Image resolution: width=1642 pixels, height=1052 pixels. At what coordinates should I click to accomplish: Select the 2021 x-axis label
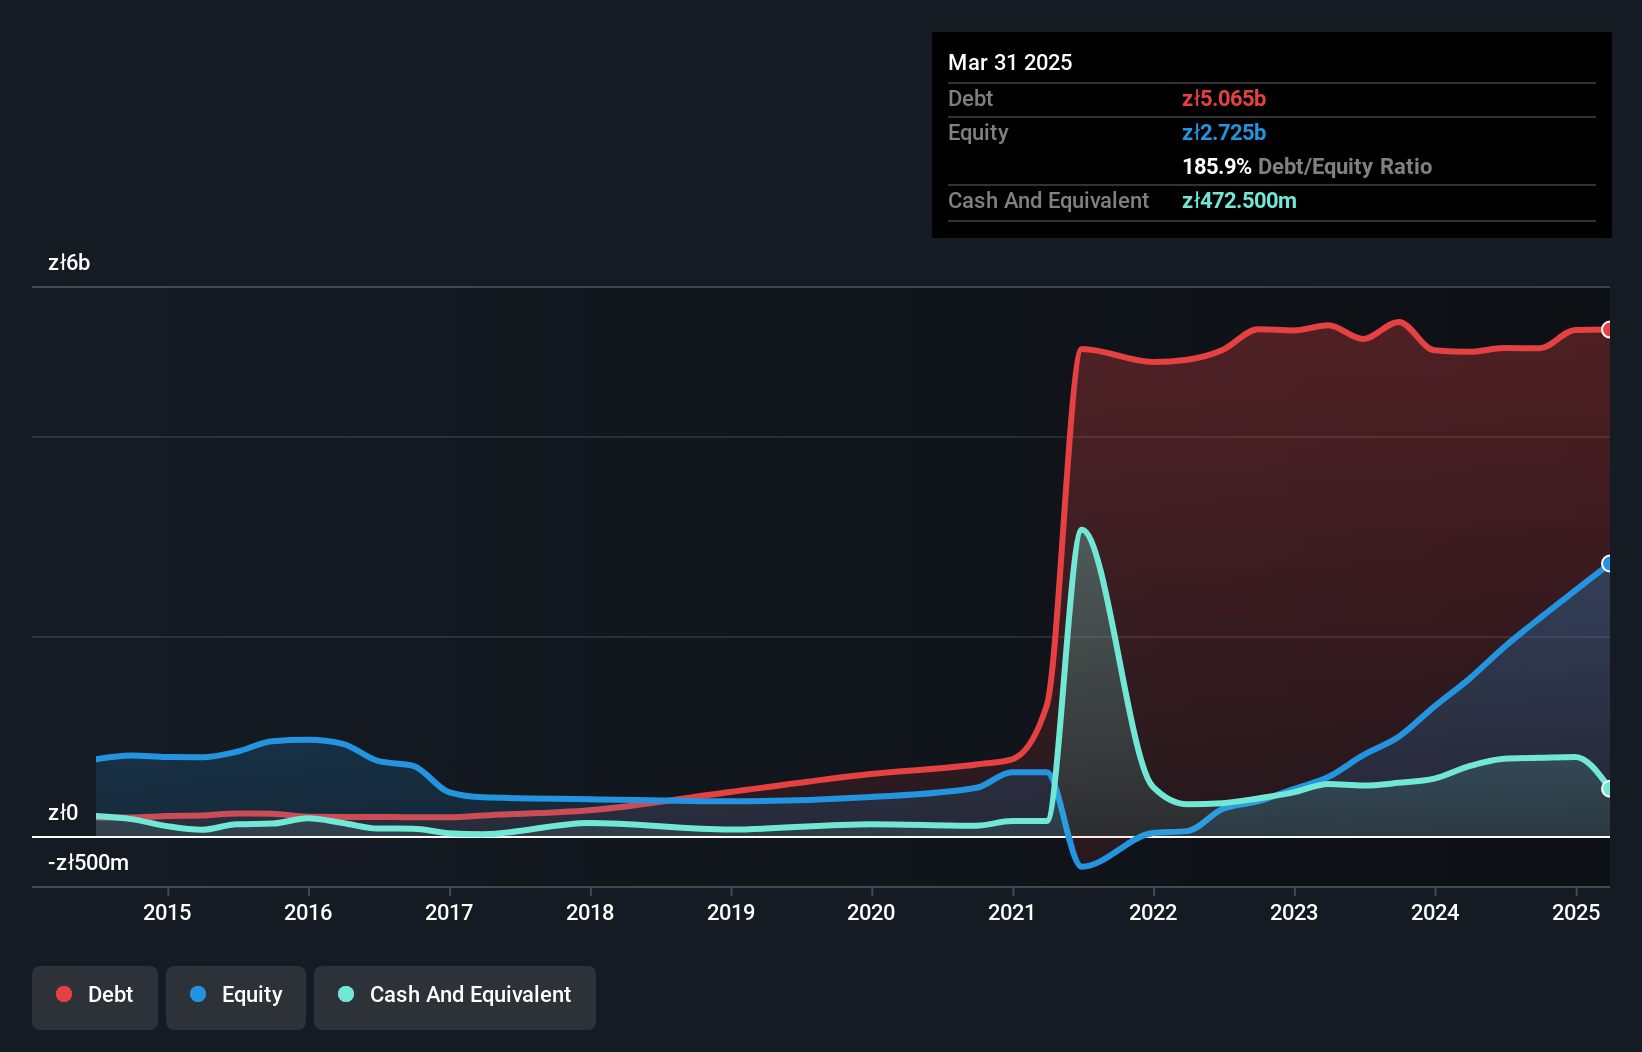(x=1012, y=912)
